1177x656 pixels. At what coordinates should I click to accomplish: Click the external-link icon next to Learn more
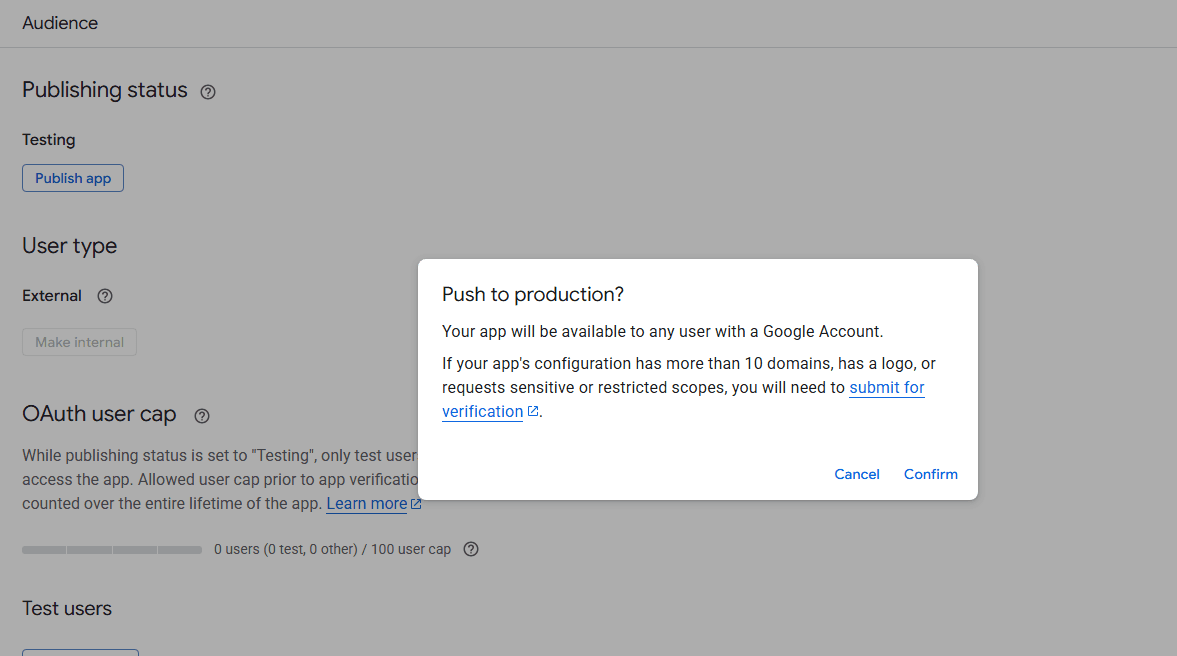pyautogui.click(x=415, y=503)
